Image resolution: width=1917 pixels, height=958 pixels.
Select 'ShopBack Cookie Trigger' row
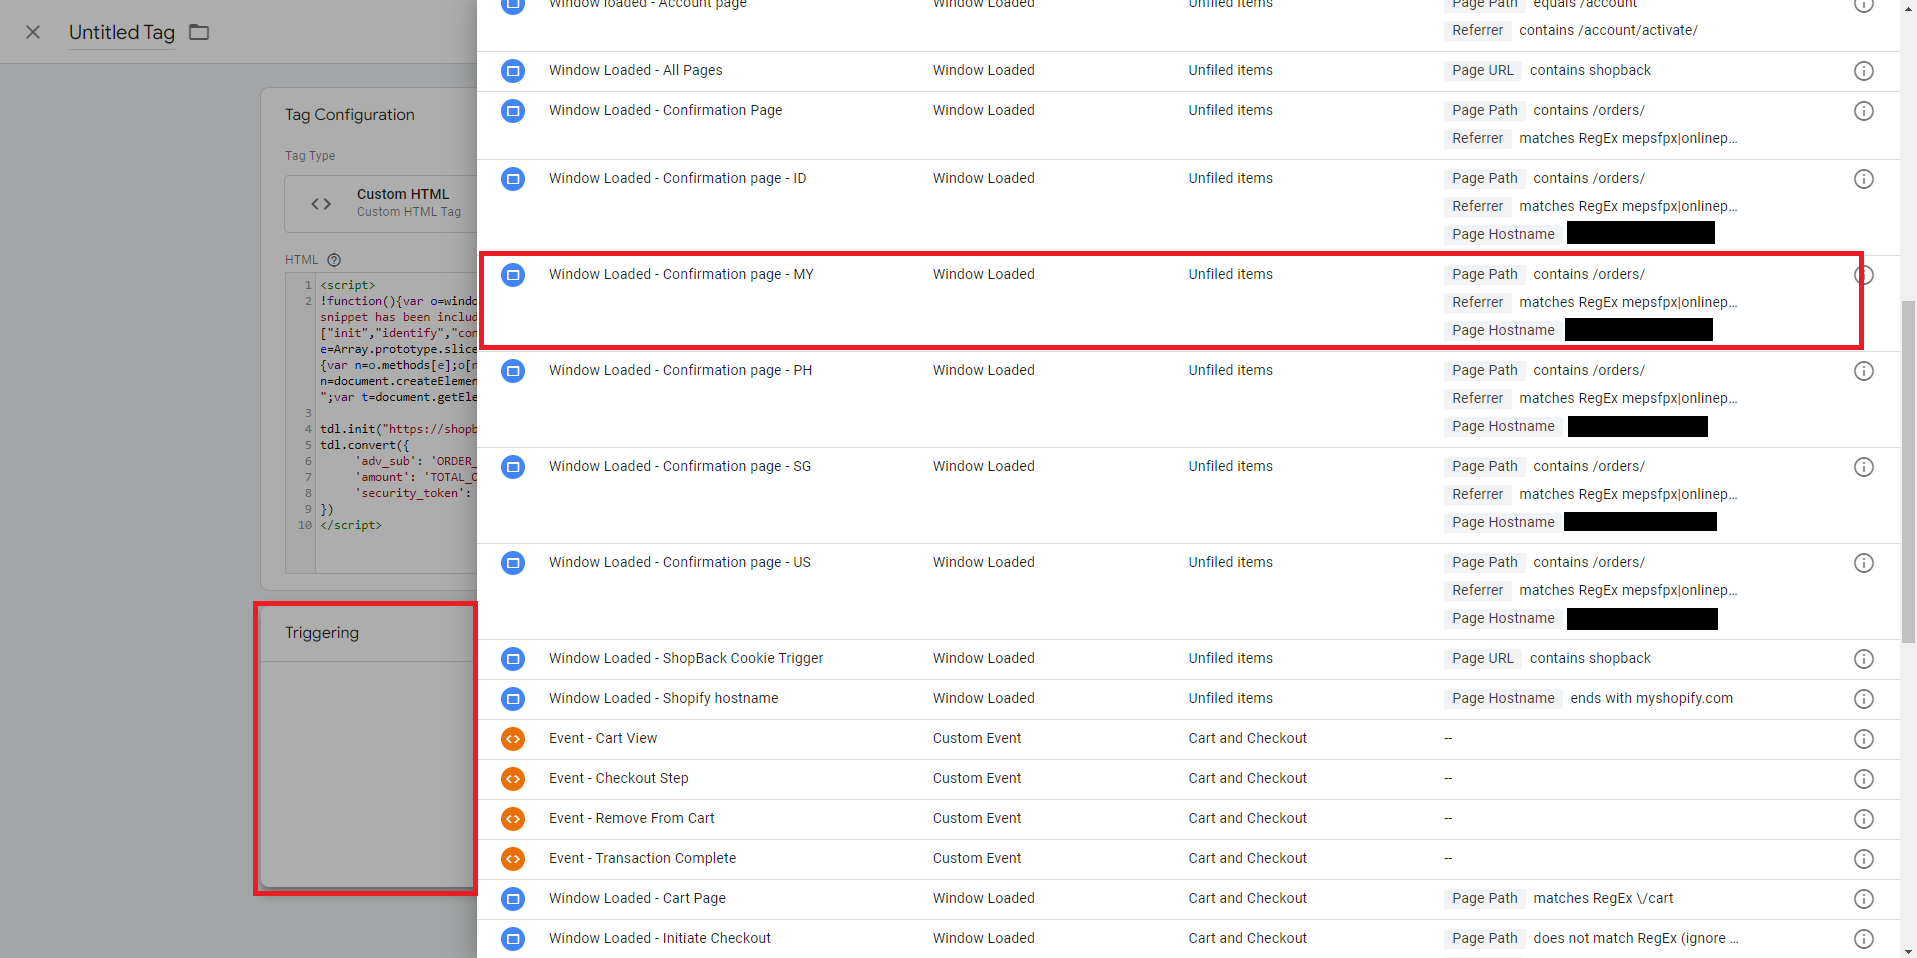(1188, 659)
